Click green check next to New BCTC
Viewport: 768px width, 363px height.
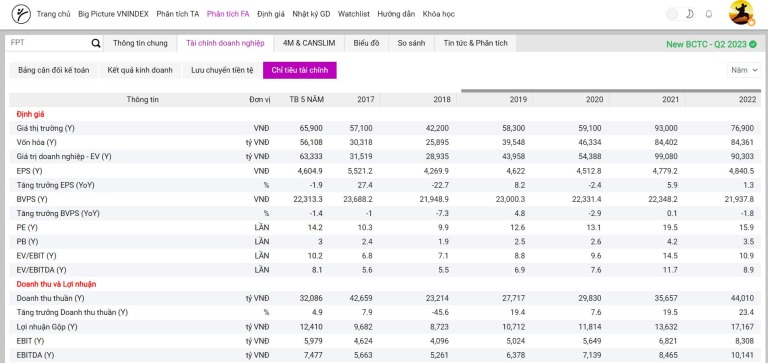point(753,44)
